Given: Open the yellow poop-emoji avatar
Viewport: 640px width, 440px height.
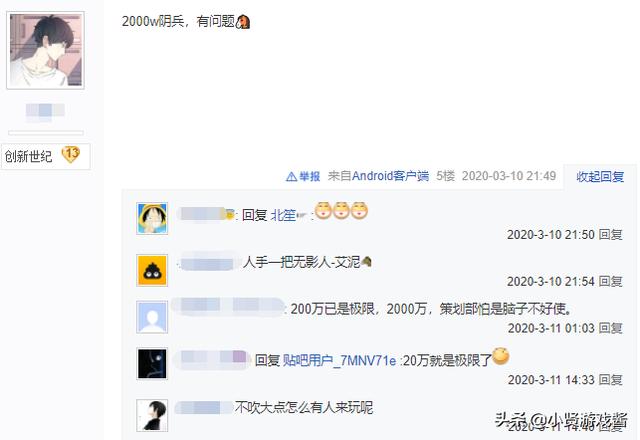Looking at the screenshot, I should tap(152, 270).
